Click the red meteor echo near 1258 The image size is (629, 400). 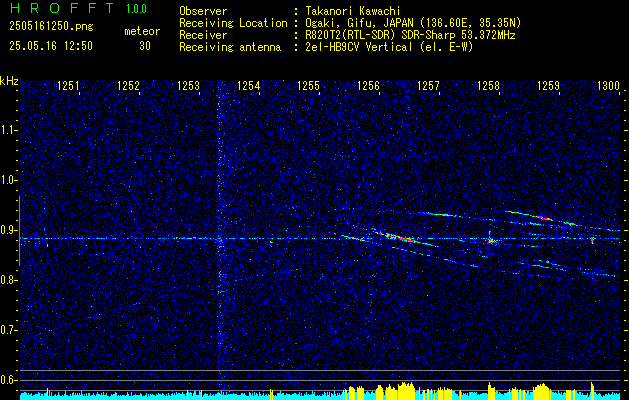click(491, 241)
